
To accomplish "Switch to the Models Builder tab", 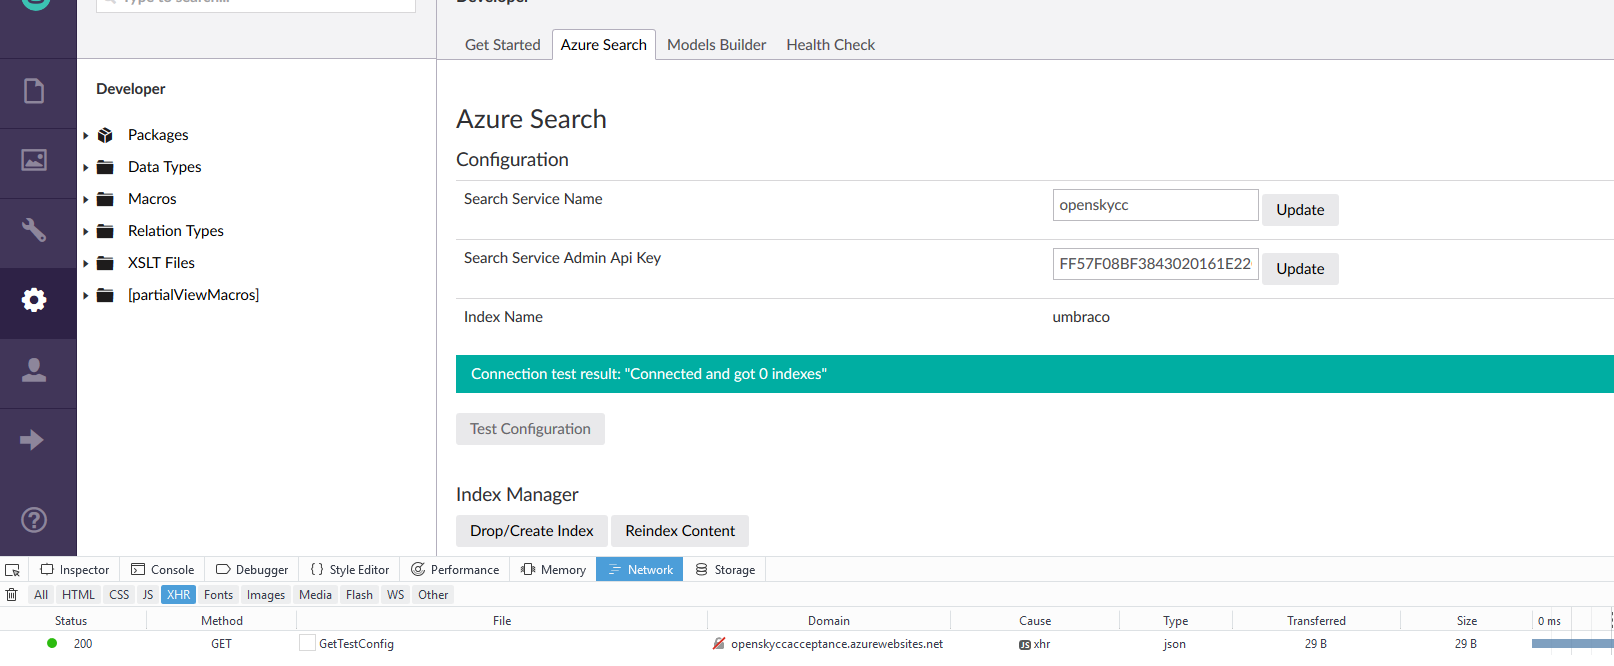I will coord(717,45).
